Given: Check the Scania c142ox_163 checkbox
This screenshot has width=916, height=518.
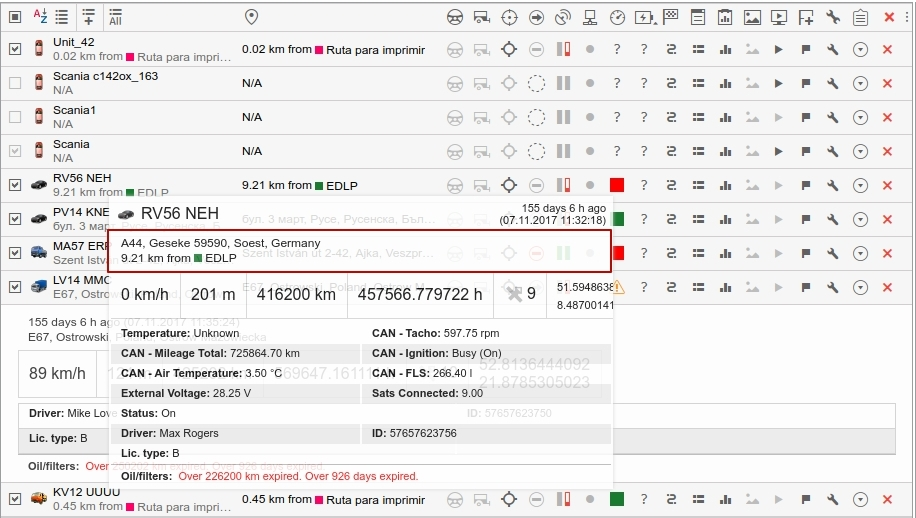Looking at the screenshot, I should tap(15, 83).
